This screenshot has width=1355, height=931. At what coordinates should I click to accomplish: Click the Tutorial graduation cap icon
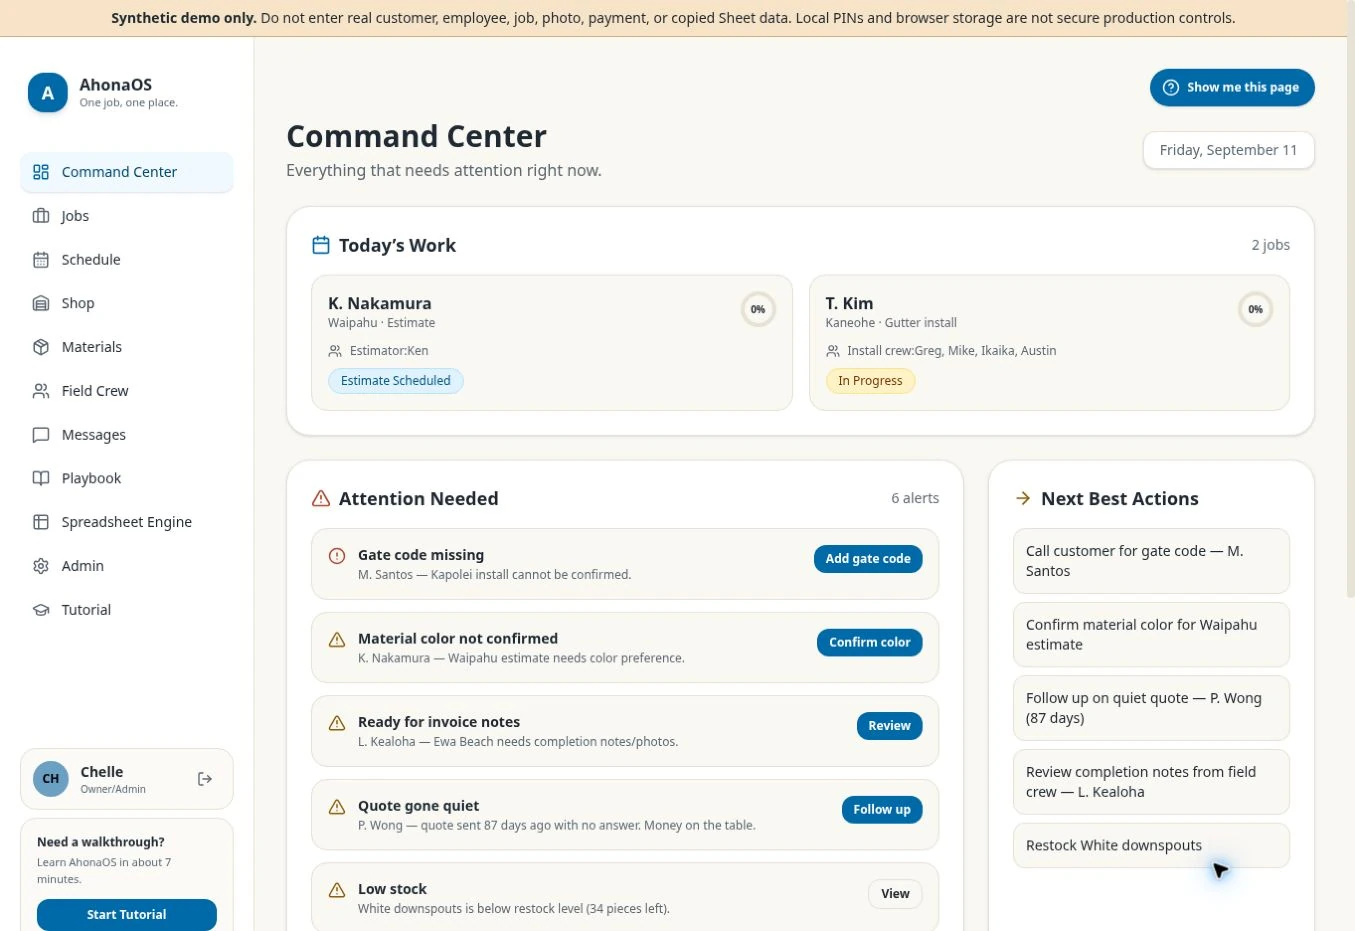pyautogui.click(x=41, y=610)
